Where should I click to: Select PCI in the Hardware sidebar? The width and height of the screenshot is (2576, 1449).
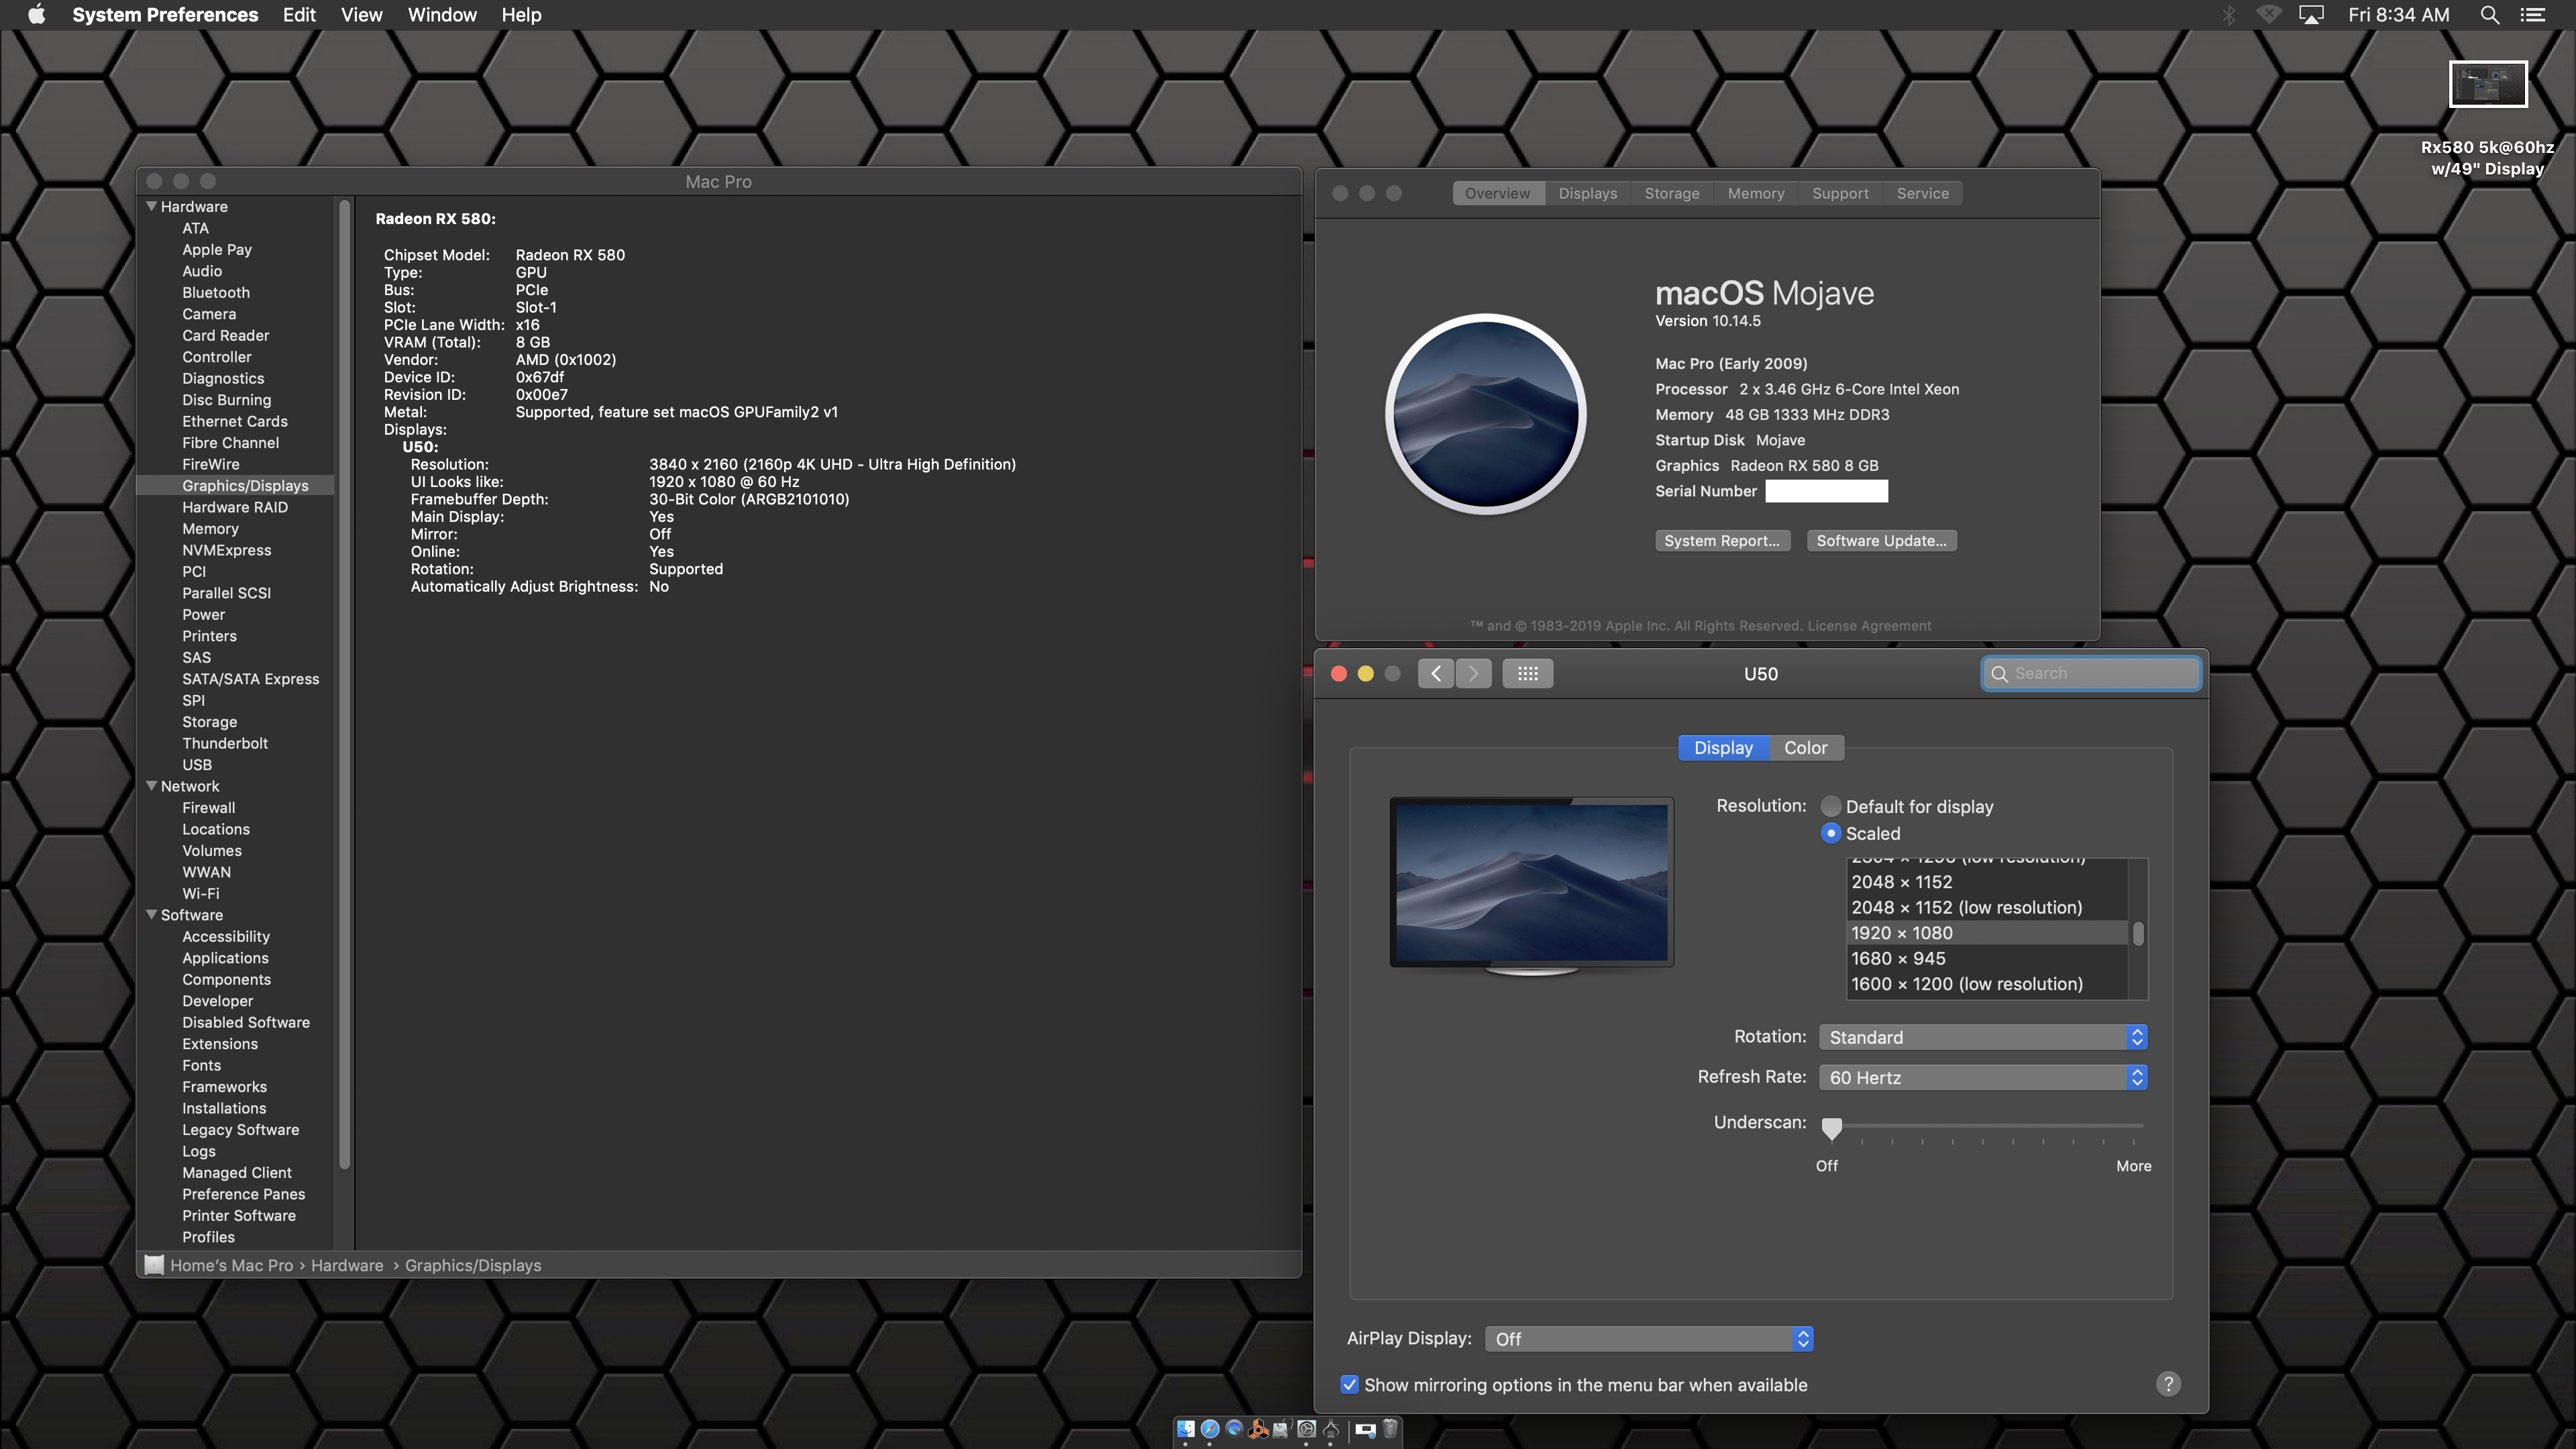[194, 572]
